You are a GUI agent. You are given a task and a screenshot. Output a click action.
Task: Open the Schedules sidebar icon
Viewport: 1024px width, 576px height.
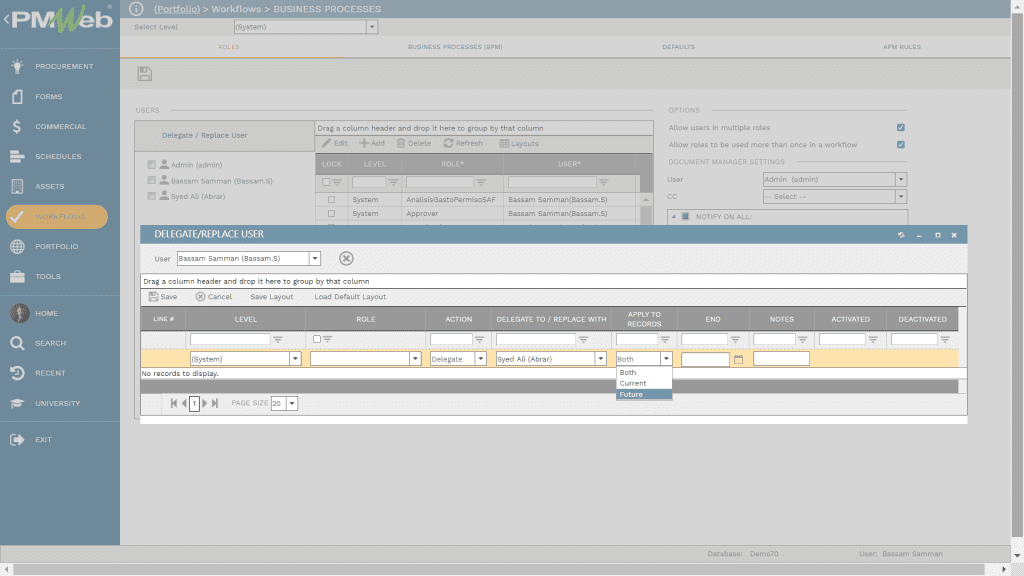18,157
